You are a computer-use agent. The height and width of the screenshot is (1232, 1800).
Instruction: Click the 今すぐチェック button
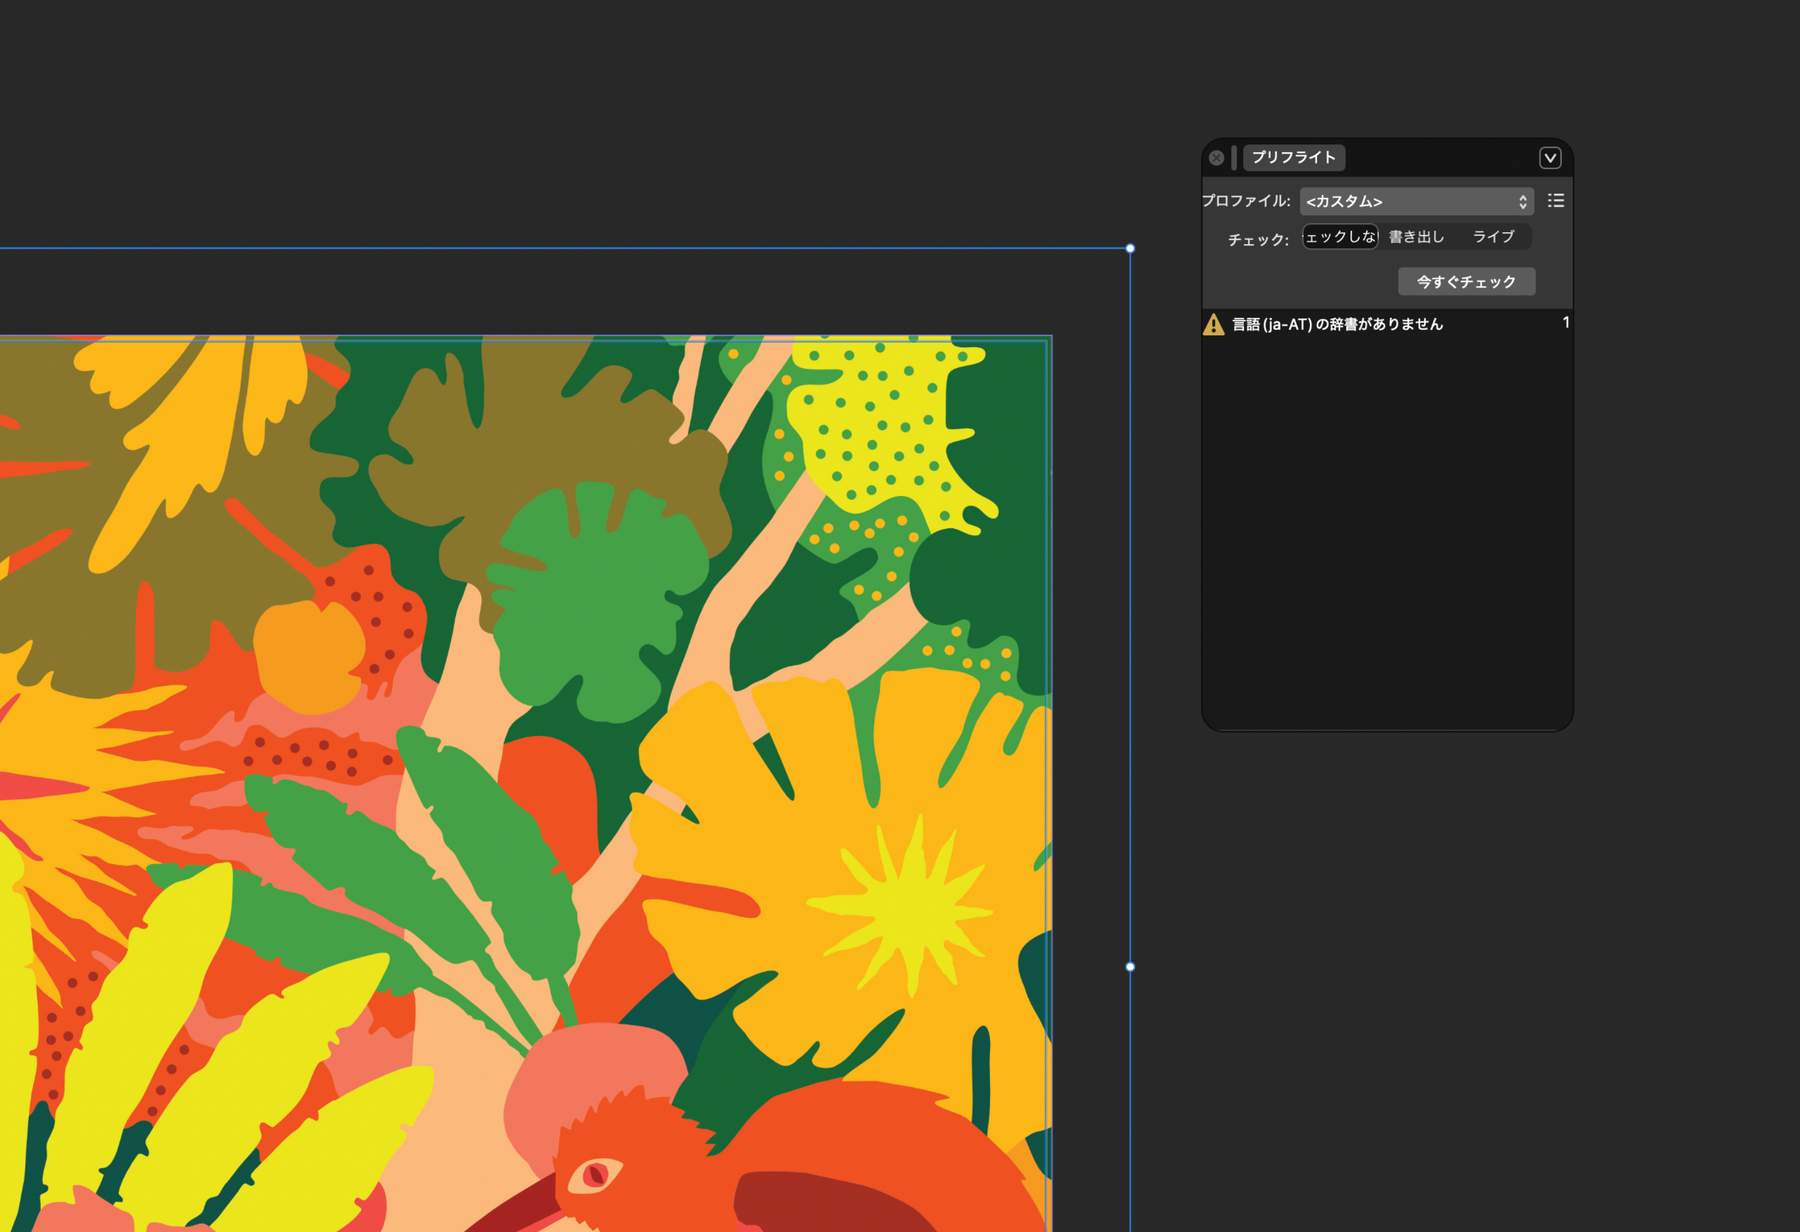click(1466, 282)
